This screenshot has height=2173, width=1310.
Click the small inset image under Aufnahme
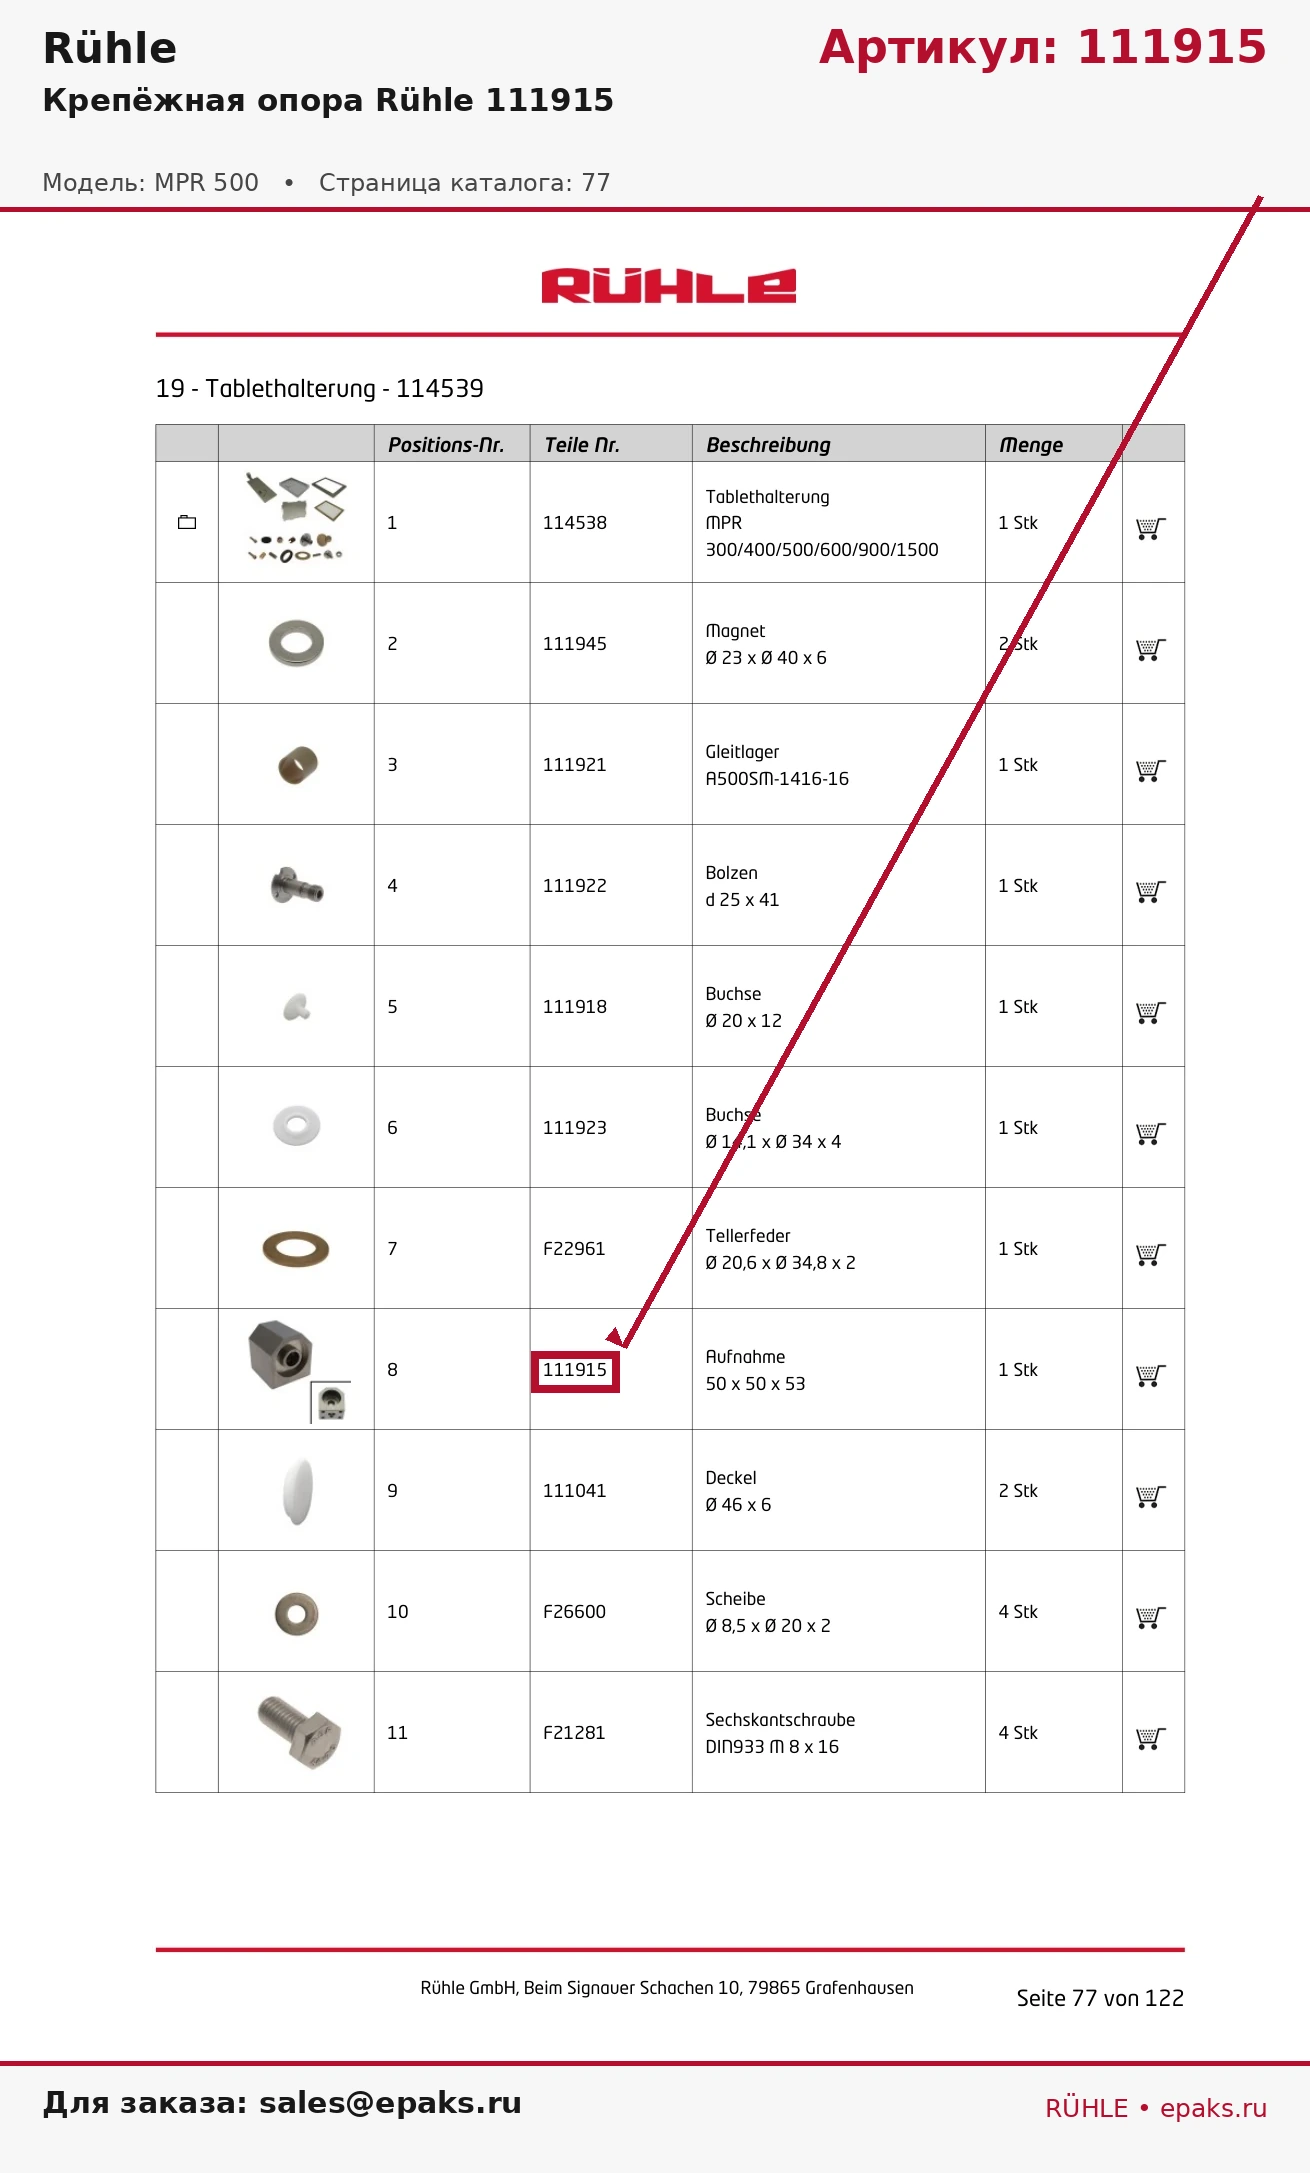click(331, 1402)
